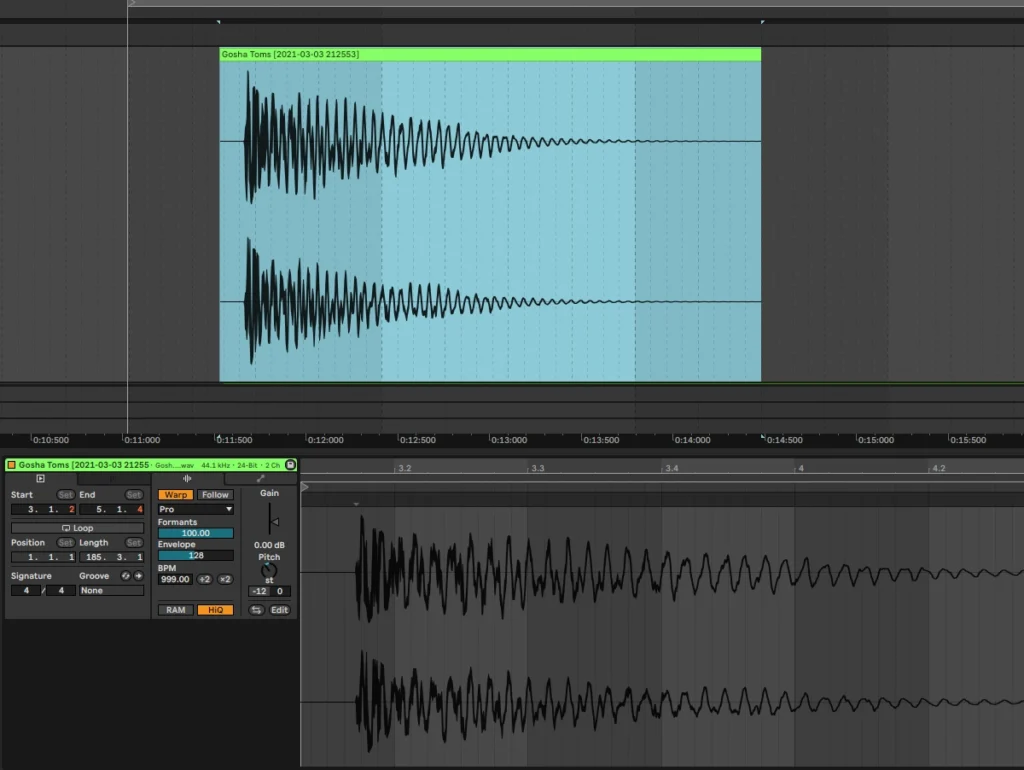Open the Clip box via its panel icon
This screenshot has width=1024, height=770.
[x=41, y=478]
